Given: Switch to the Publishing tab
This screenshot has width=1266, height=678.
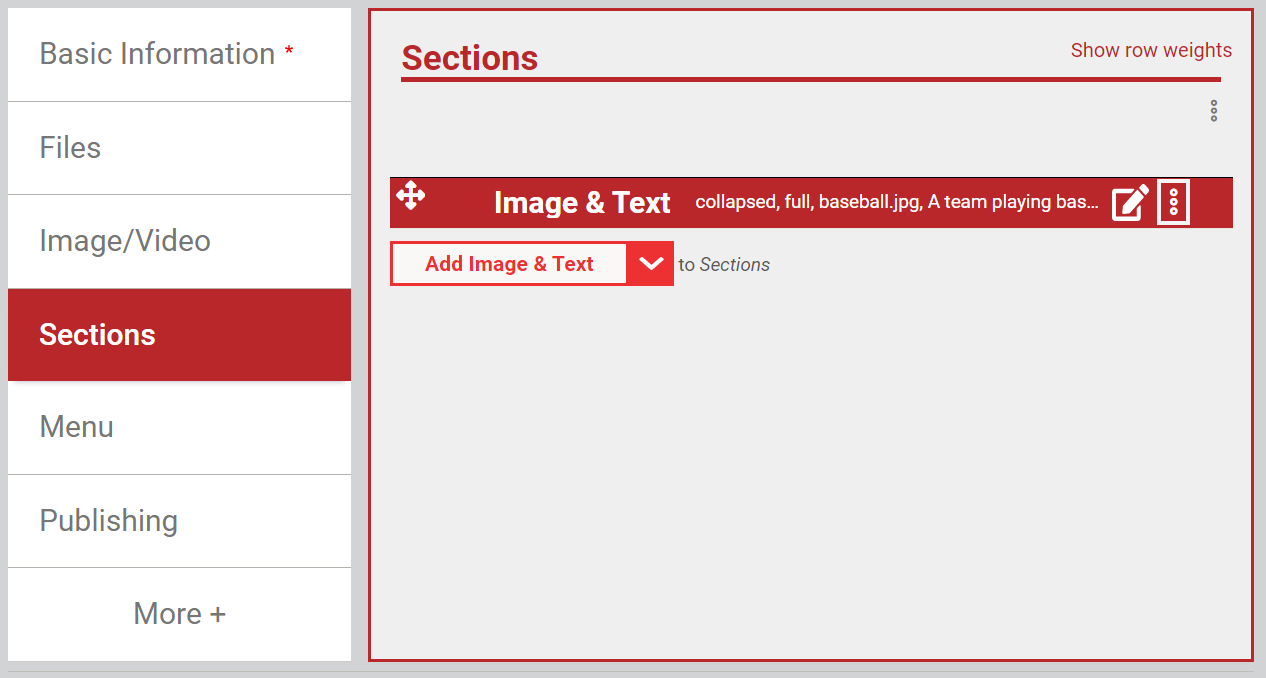Looking at the screenshot, I should pyautogui.click(x=179, y=521).
